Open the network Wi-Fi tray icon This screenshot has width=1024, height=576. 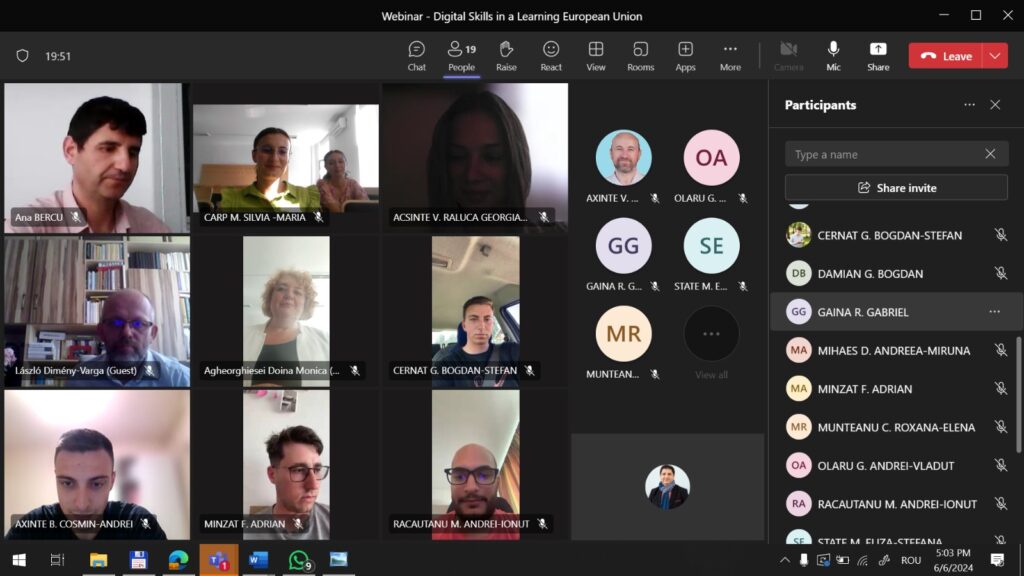click(x=863, y=560)
